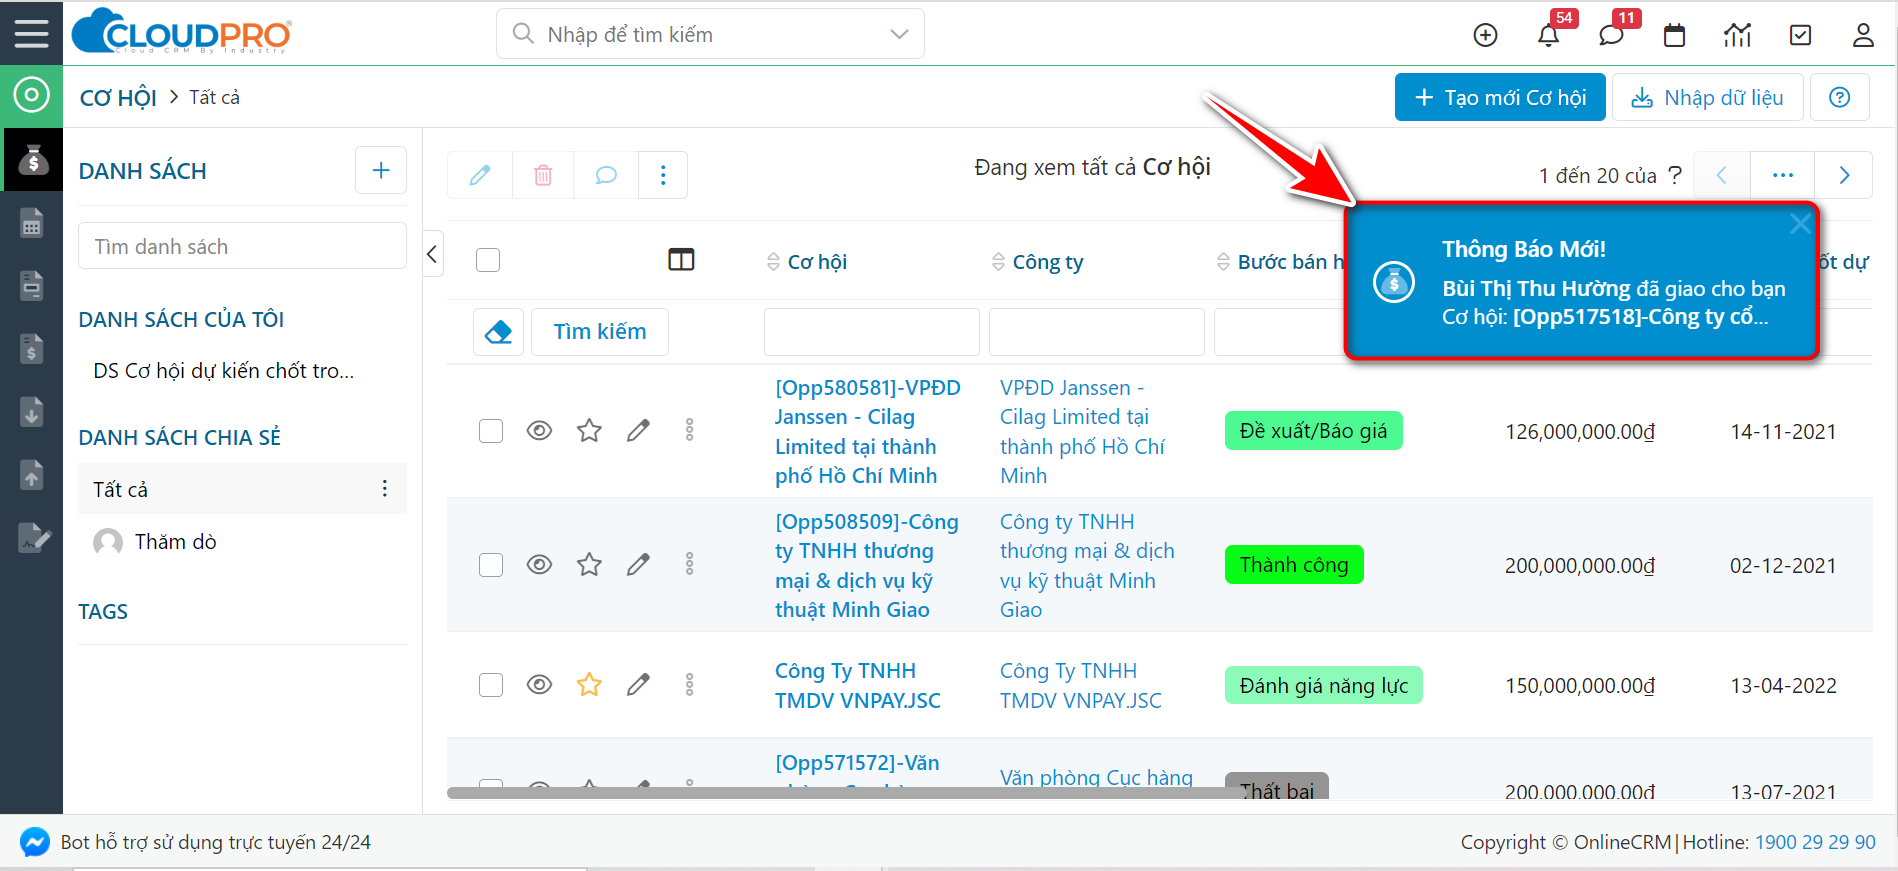Check the Opp580581 row checkbox

(491, 431)
